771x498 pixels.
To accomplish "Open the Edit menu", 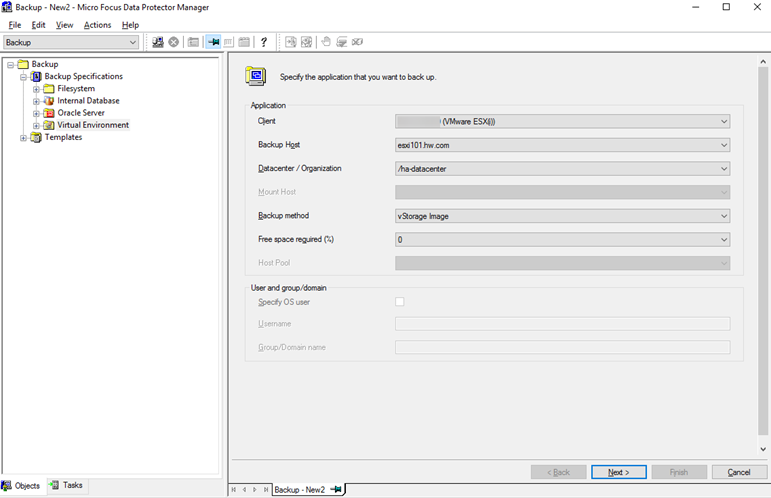I will [x=38, y=25].
